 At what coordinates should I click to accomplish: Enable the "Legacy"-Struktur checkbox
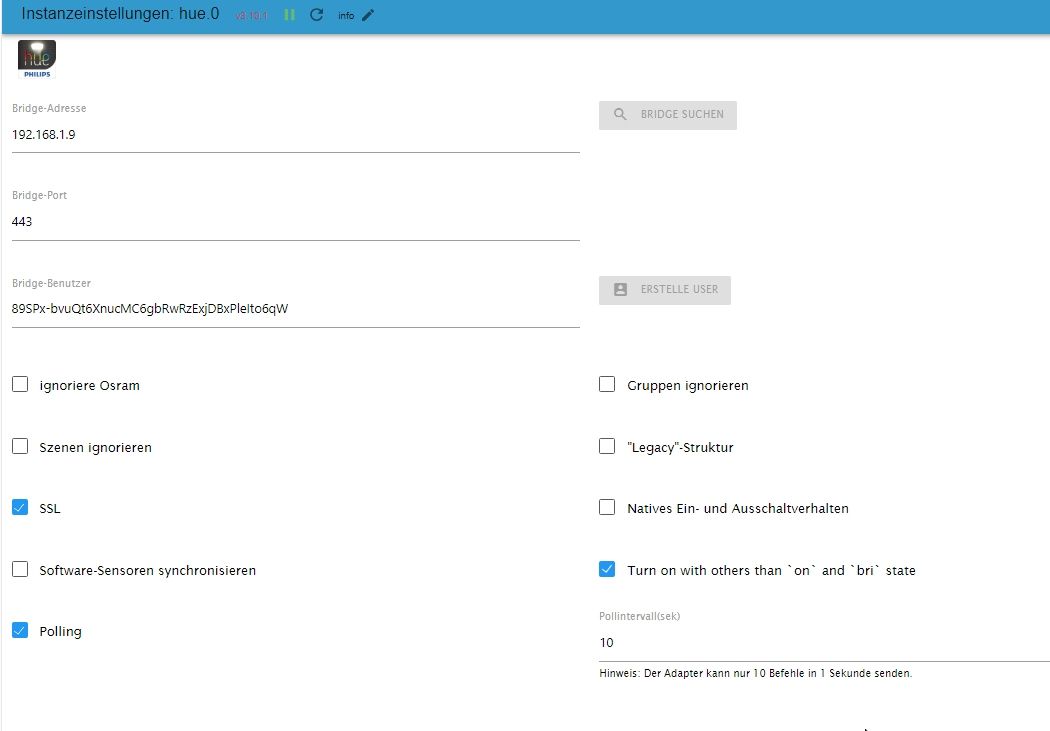(607, 446)
